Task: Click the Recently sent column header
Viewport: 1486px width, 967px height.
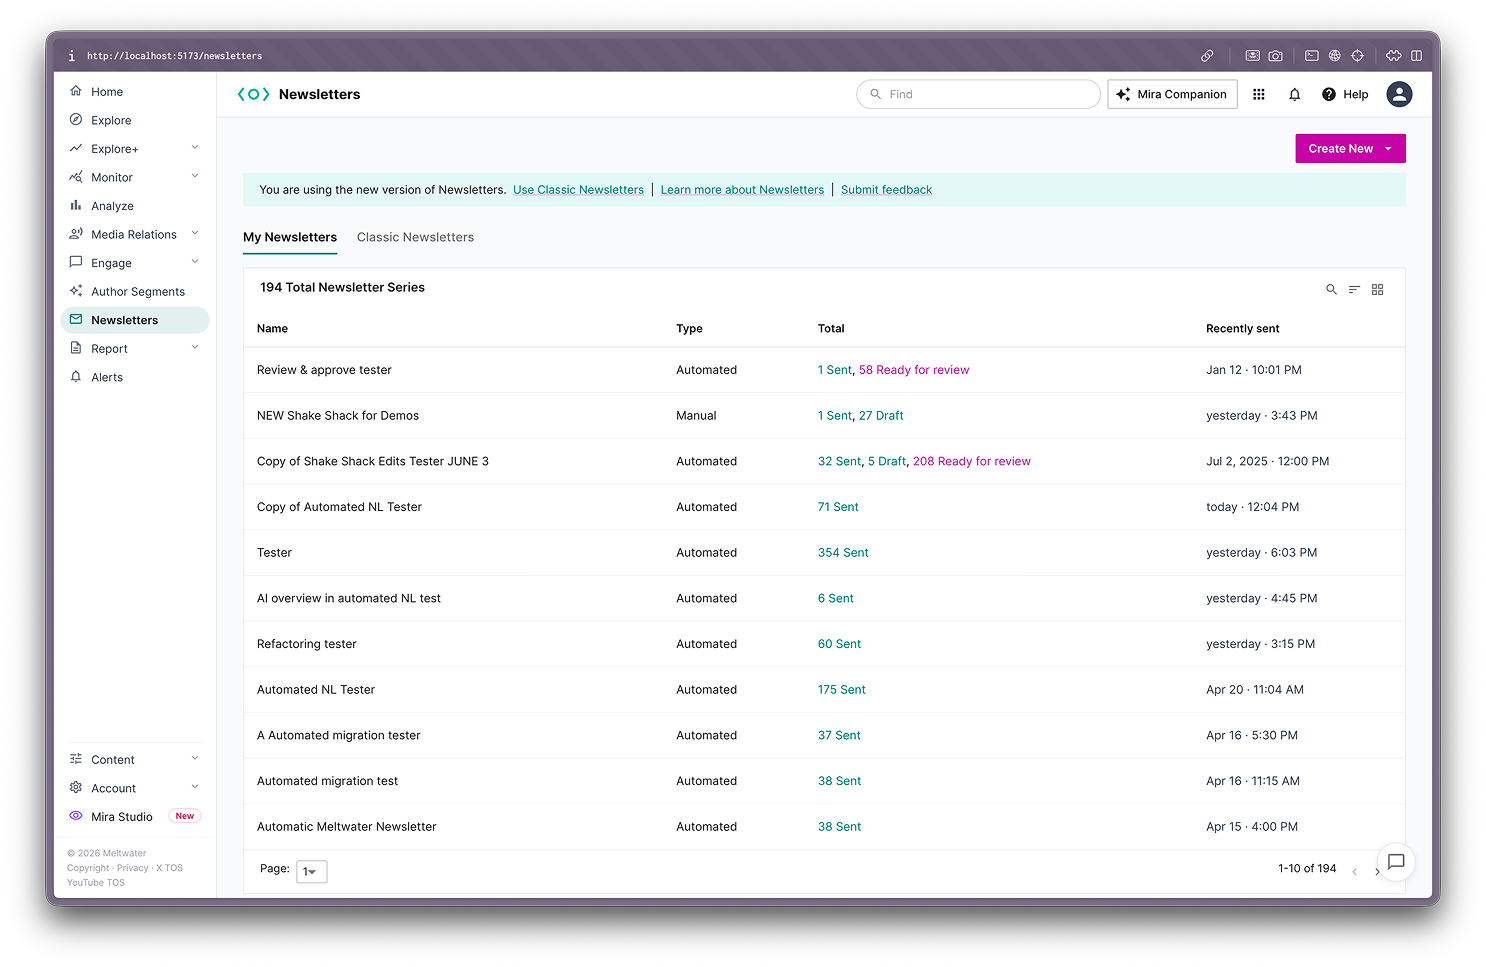Action: point(1242,328)
